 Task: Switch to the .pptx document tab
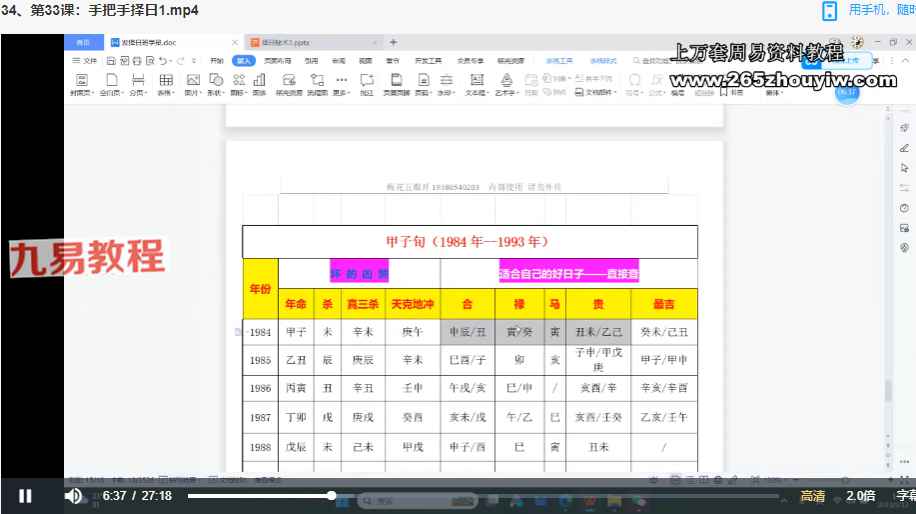313,43
